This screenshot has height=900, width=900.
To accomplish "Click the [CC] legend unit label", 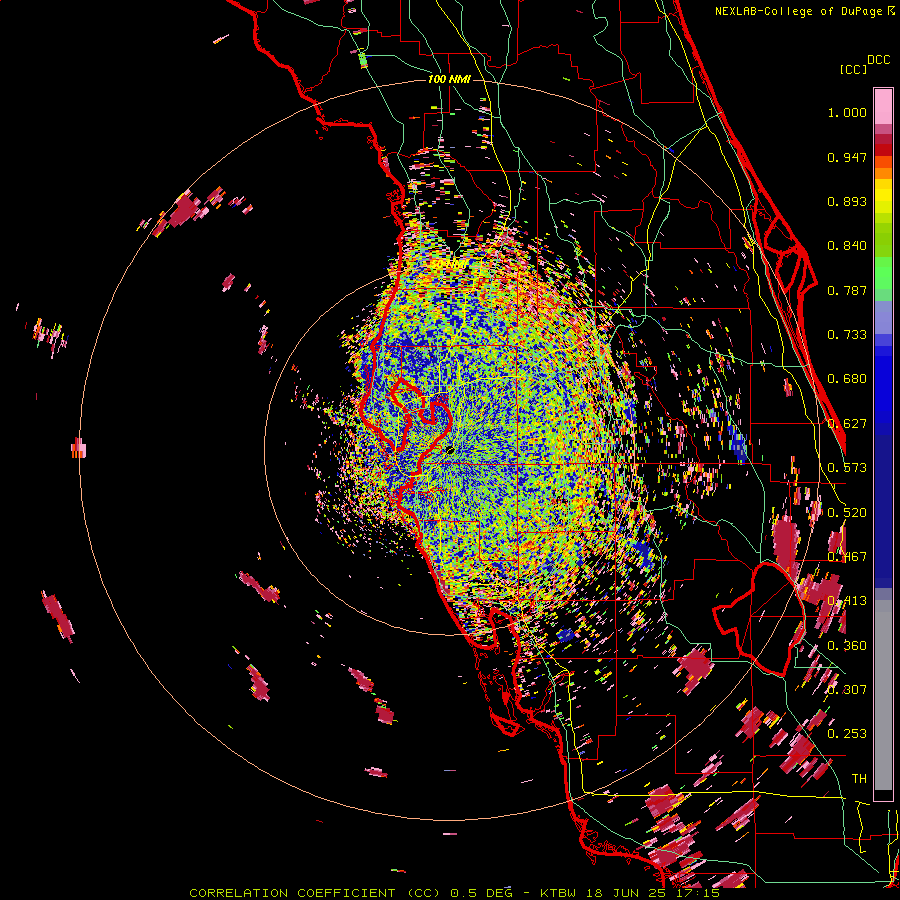I will point(853,69).
